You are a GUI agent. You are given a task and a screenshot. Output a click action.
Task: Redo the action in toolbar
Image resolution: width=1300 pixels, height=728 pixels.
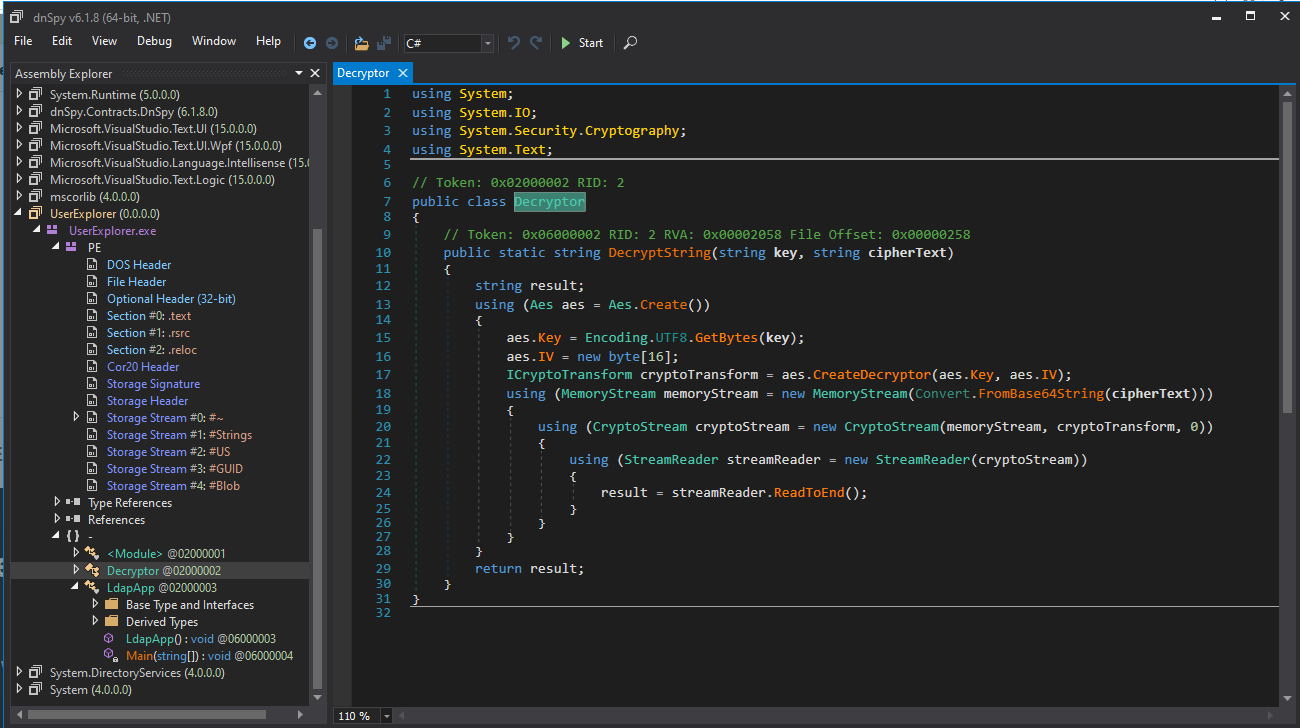click(x=536, y=43)
